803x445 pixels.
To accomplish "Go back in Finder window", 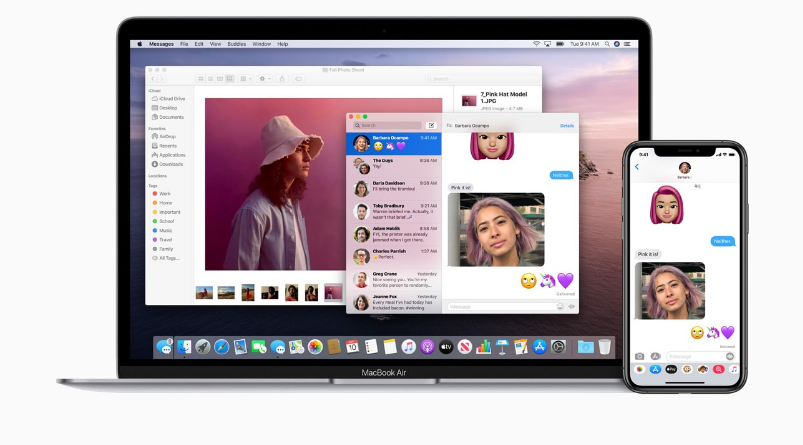I will pyautogui.click(x=153, y=79).
